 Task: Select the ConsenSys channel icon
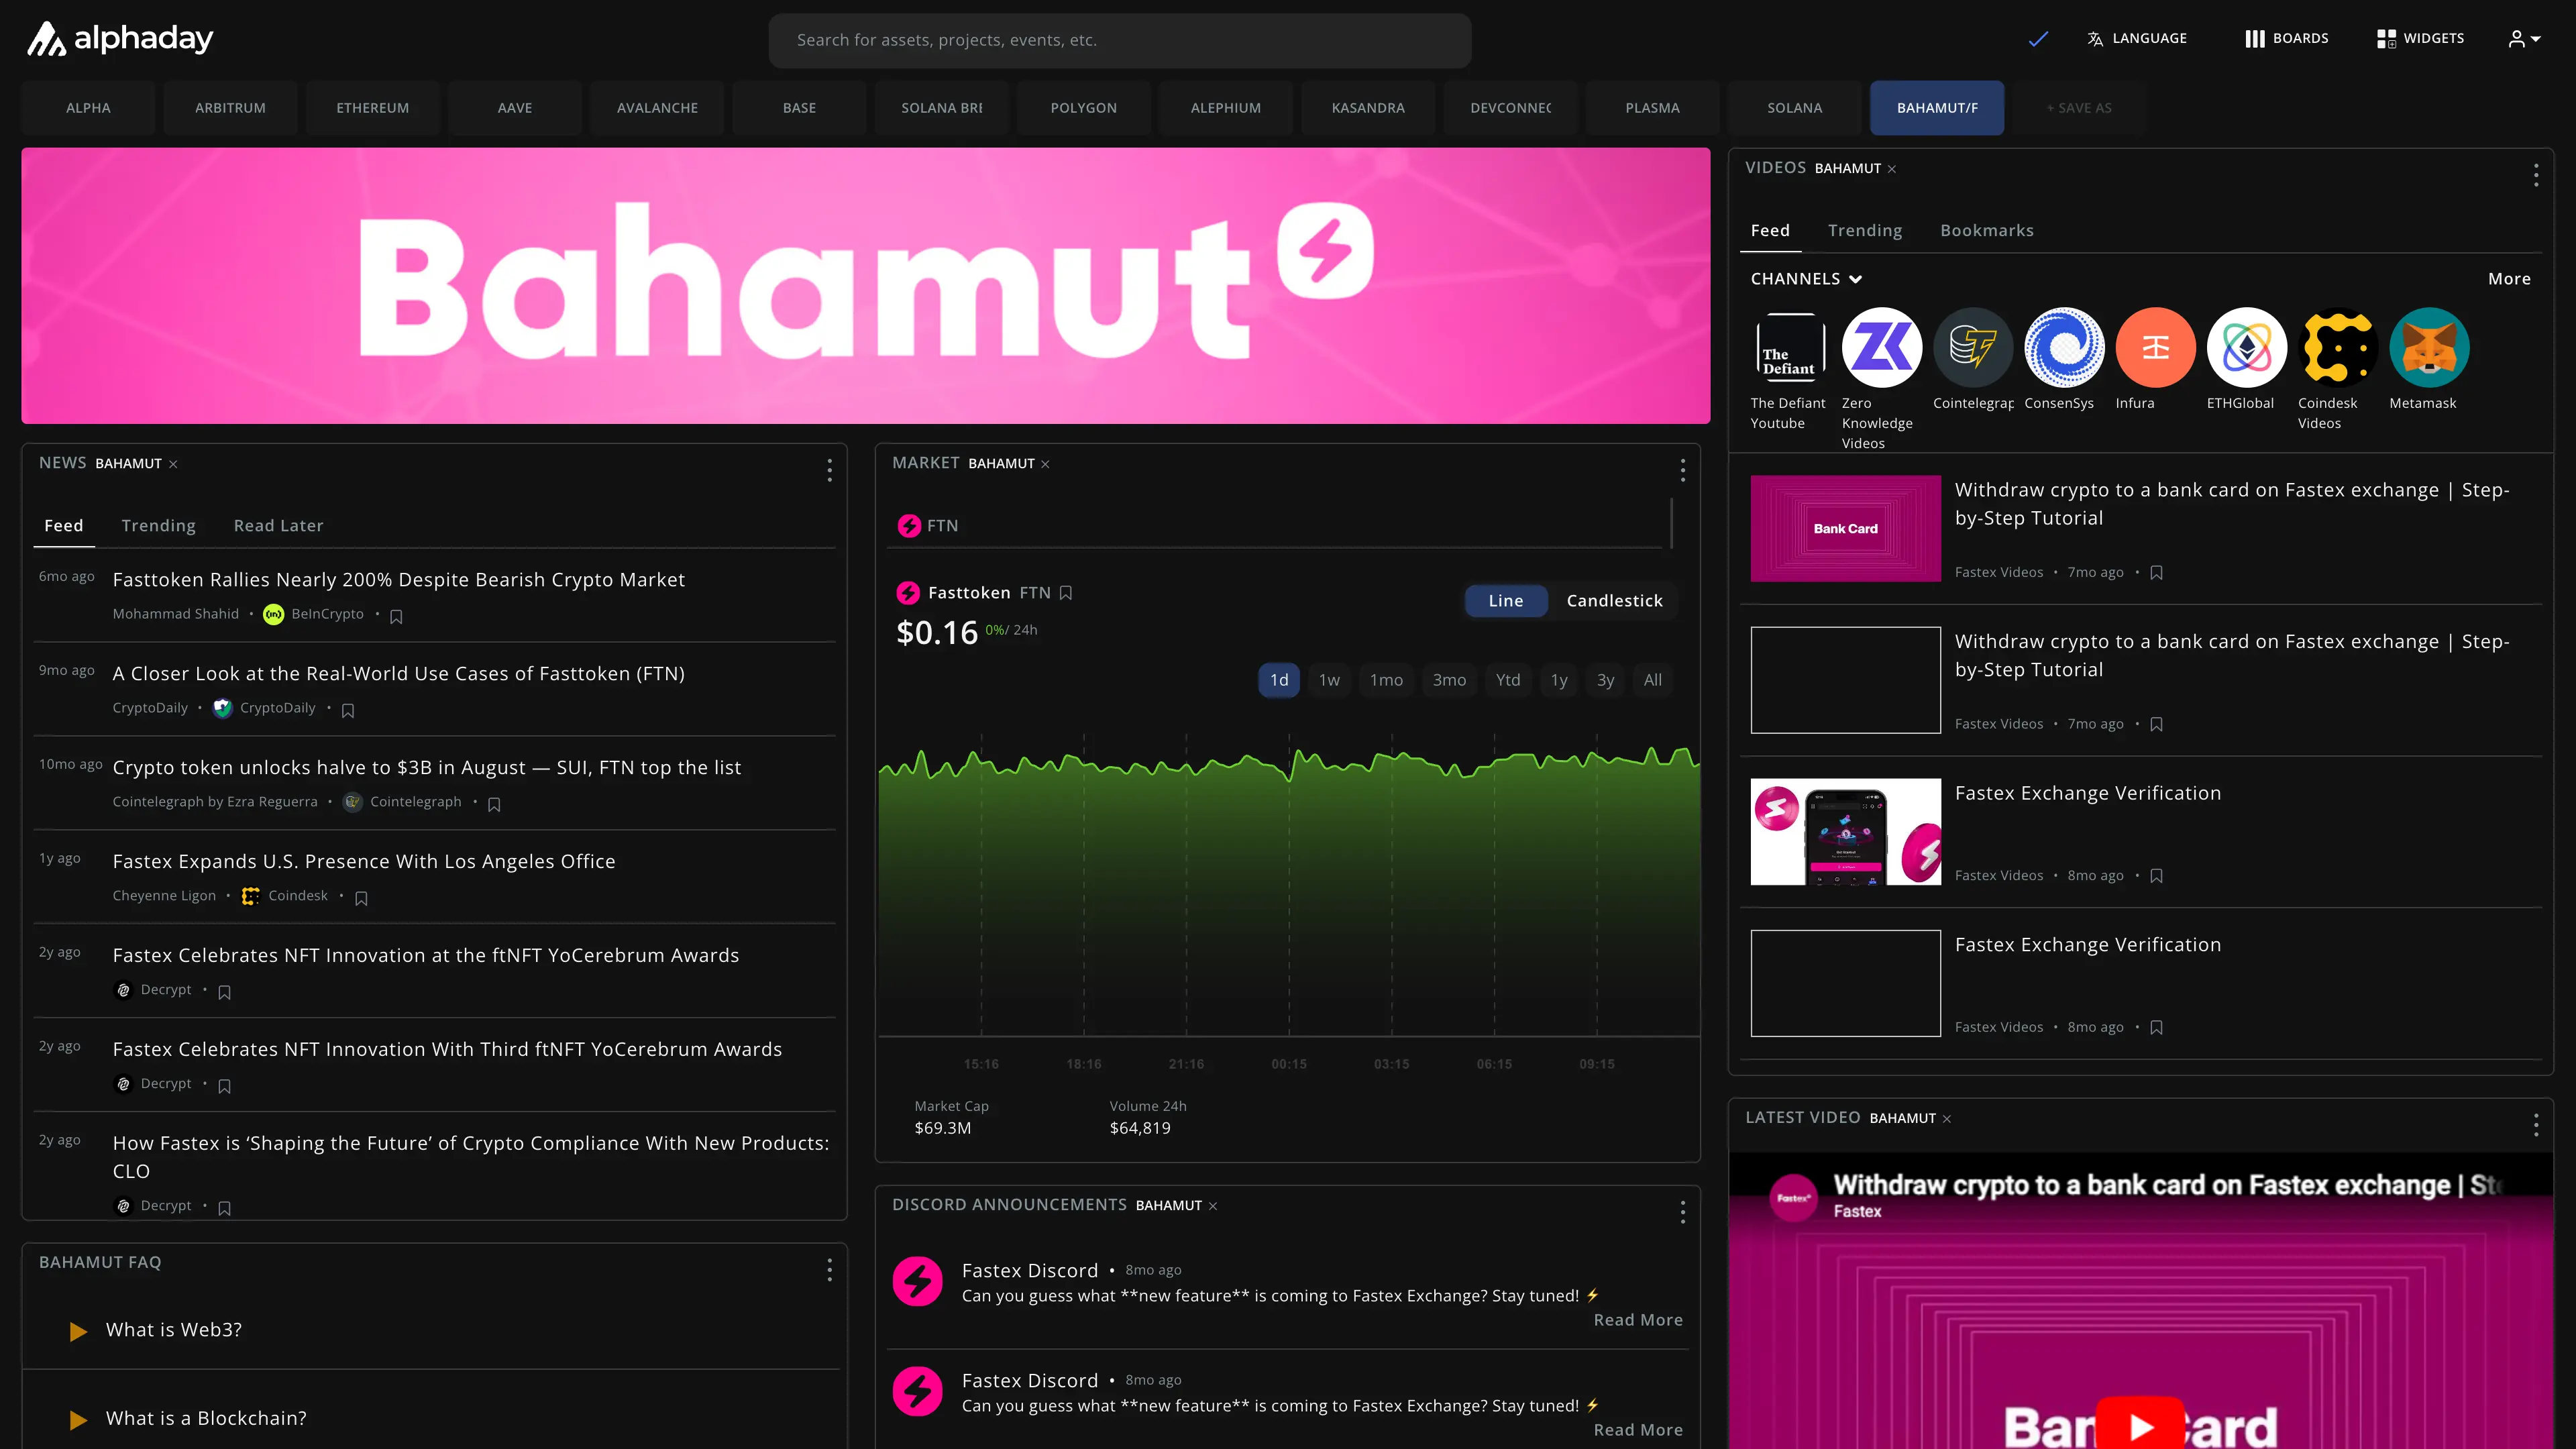click(2064, 347)
